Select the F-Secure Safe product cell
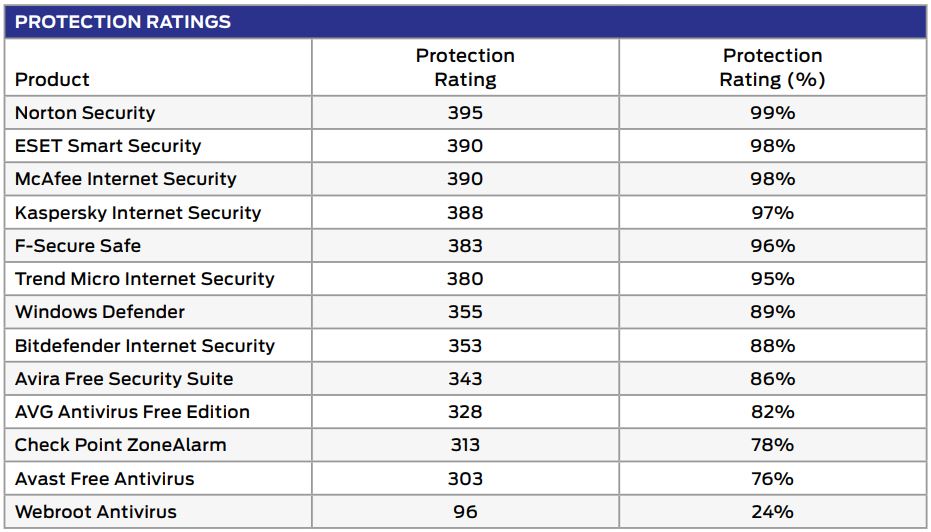The height and width of the screenshot is (532, 931). [x=78, y=246]
